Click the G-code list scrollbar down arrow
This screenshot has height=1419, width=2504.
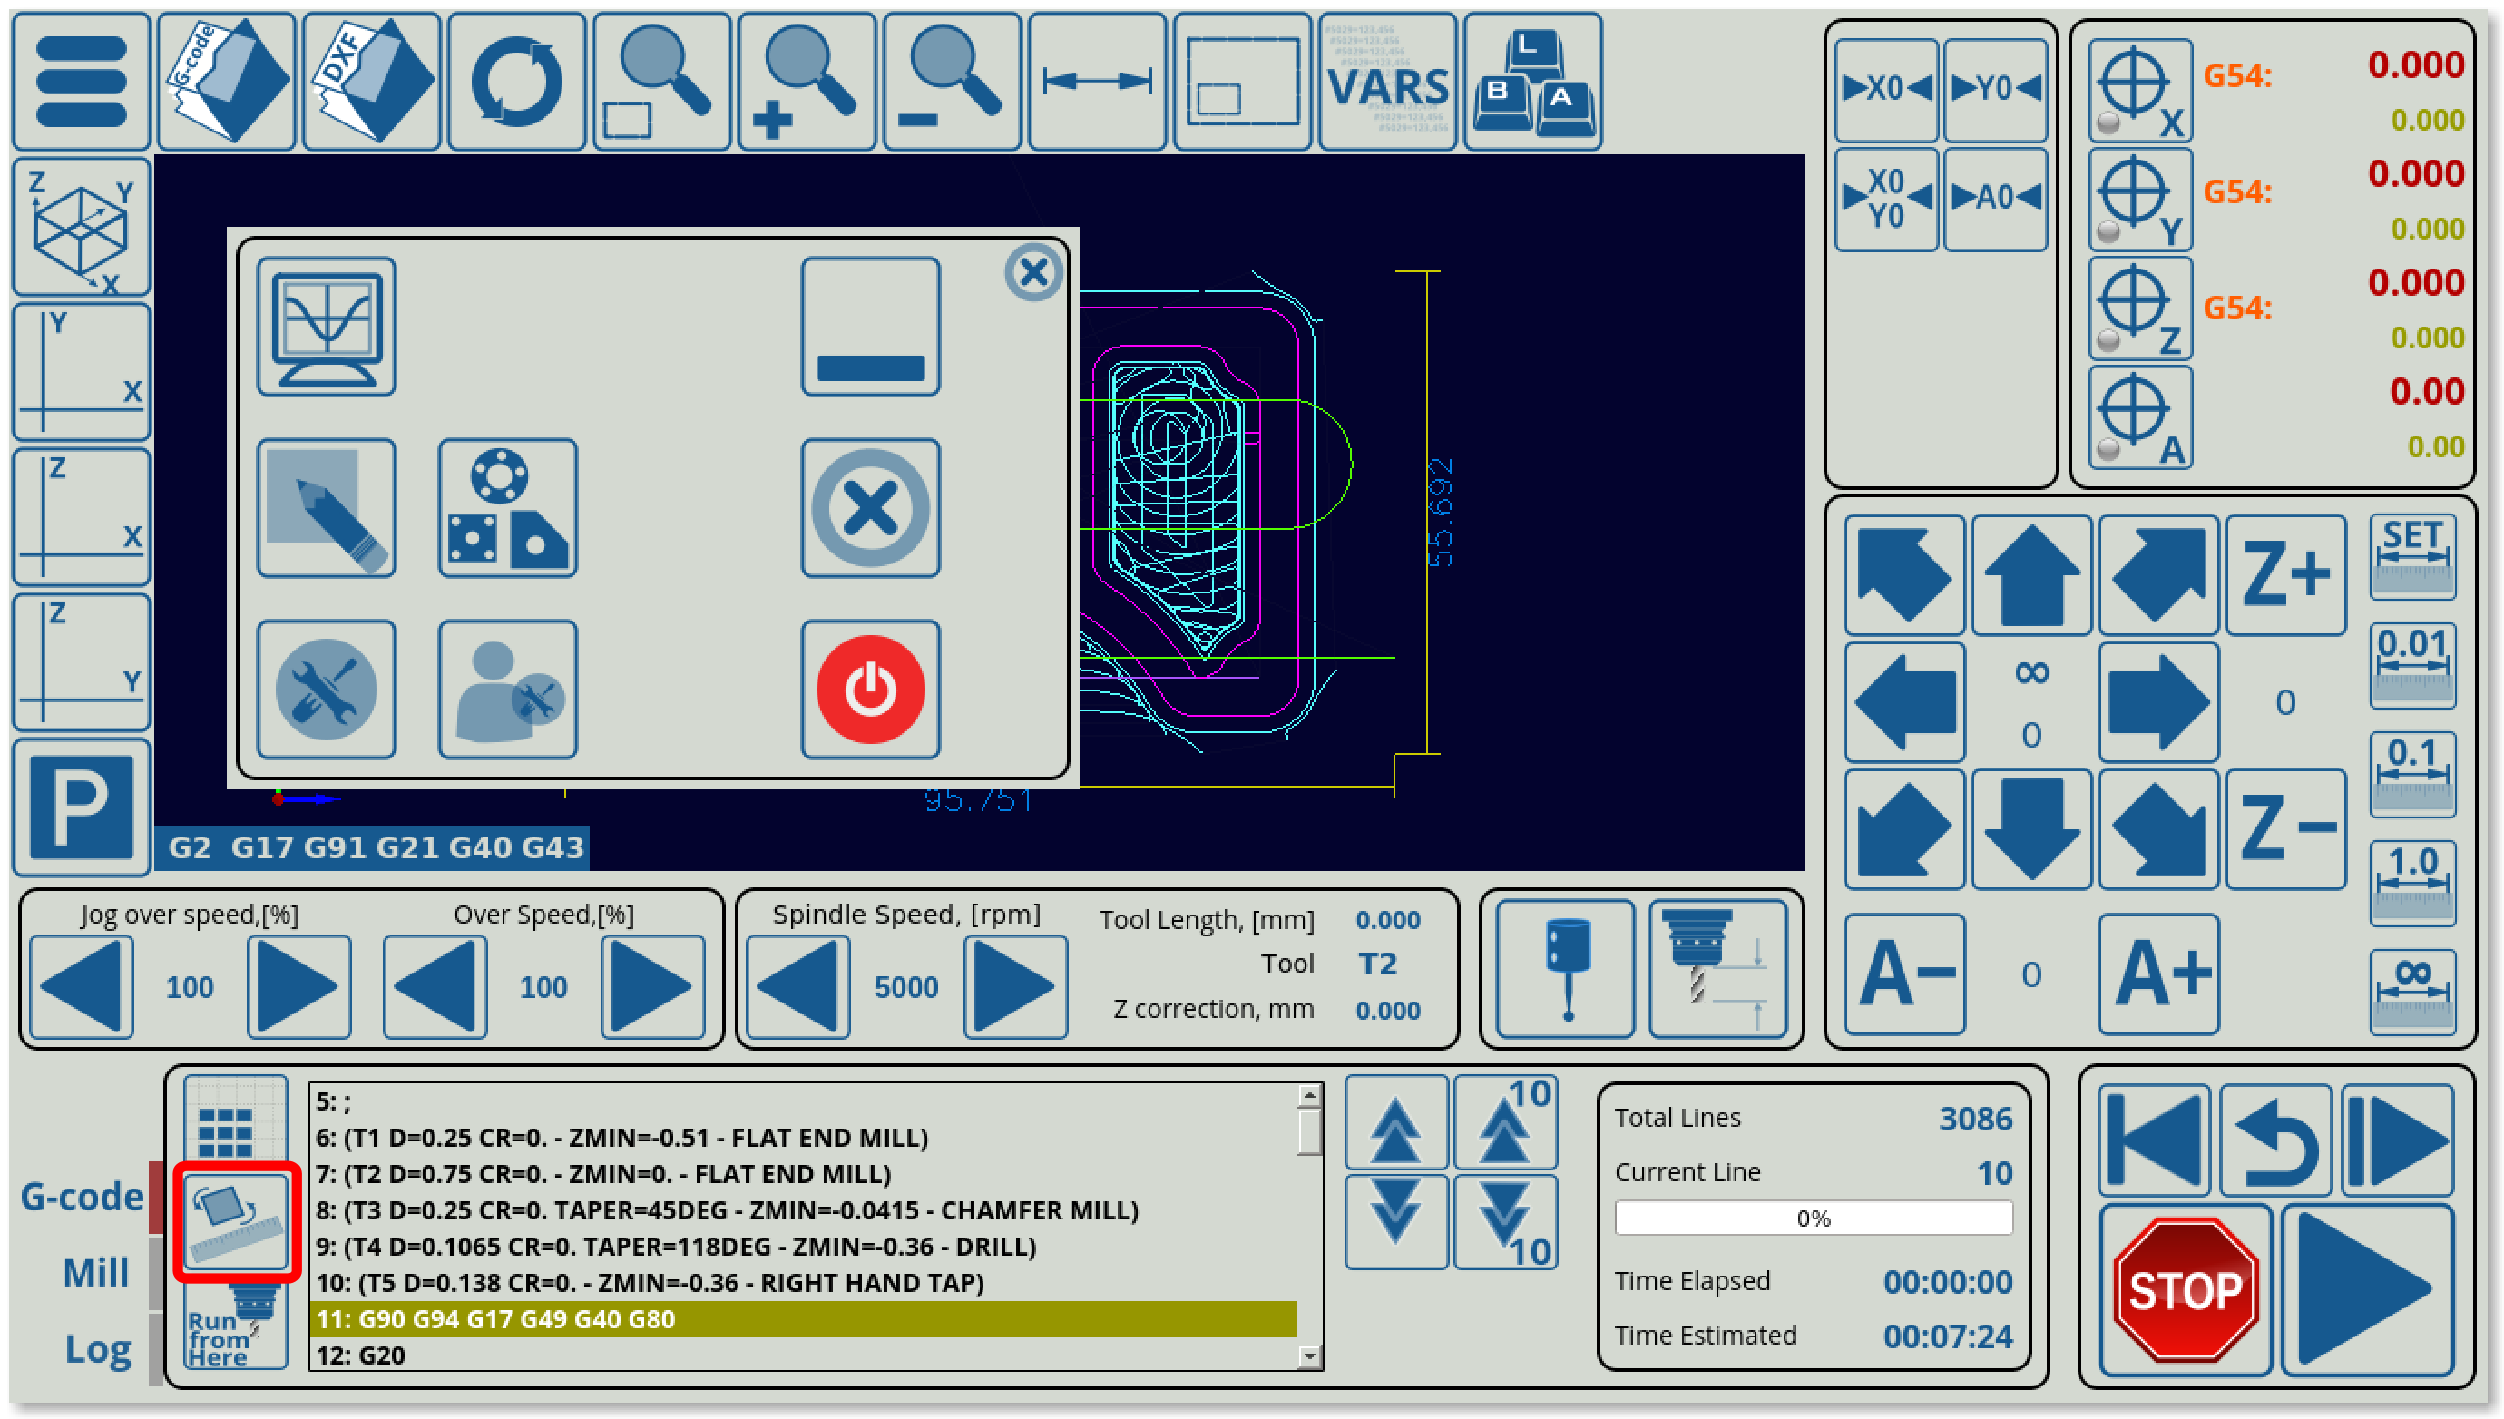[1309, 1357]
